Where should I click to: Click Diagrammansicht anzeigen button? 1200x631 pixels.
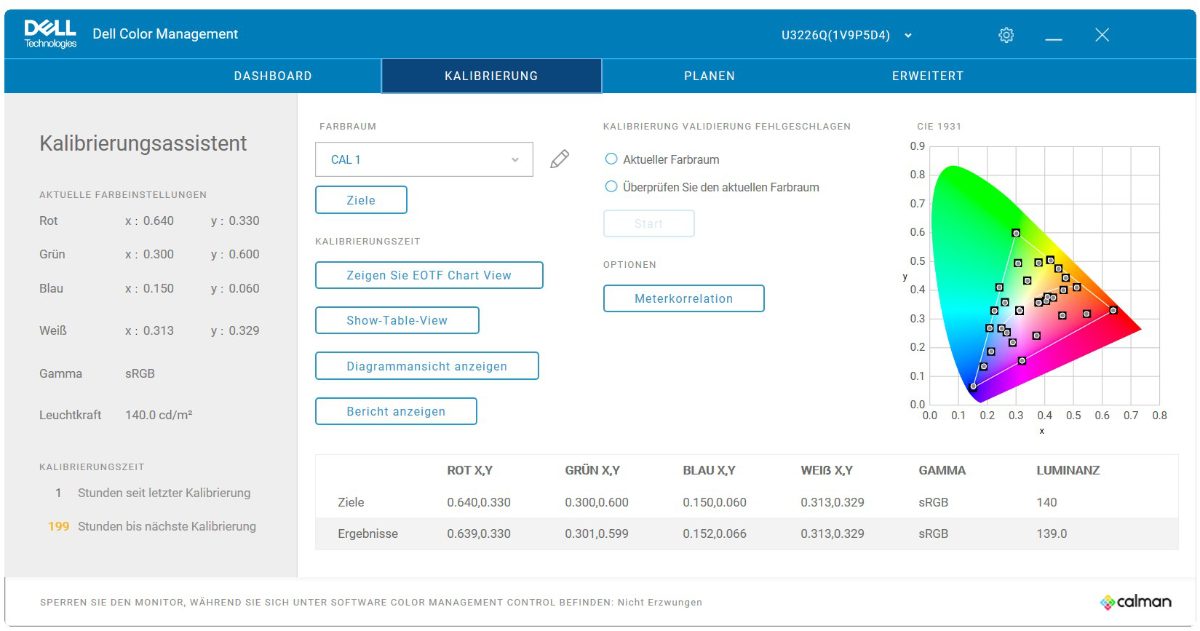427,366
